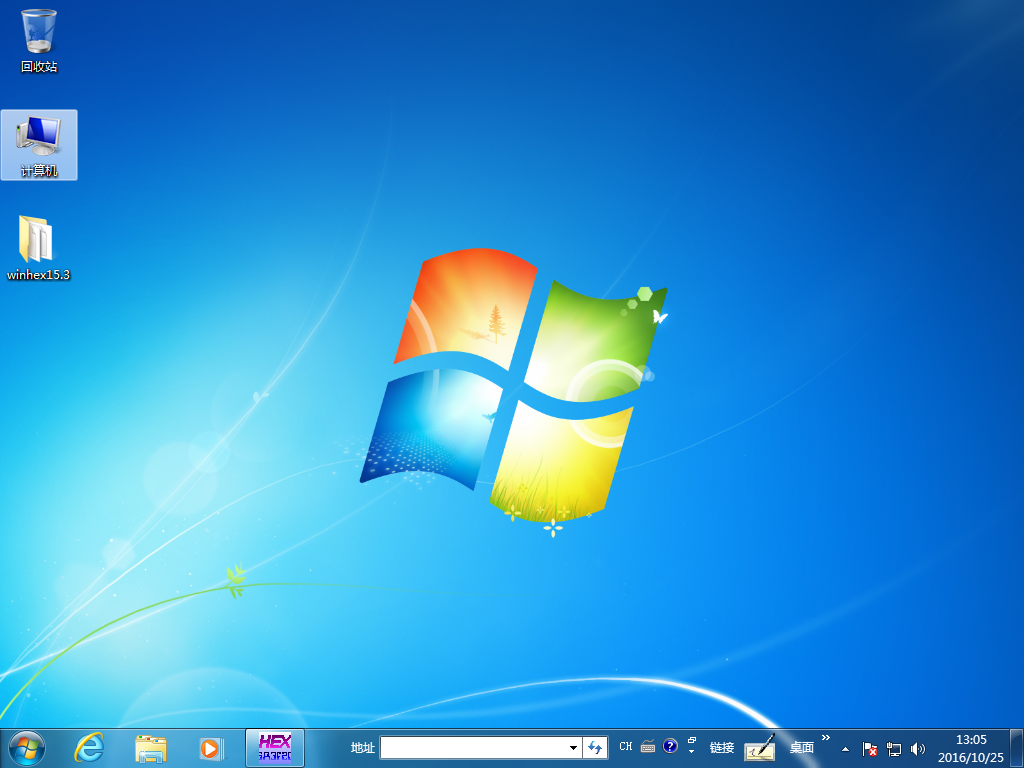Click the CH input language indicator
The height and width of the screenshot is (768, 1024).
click(x=626, y=746)
